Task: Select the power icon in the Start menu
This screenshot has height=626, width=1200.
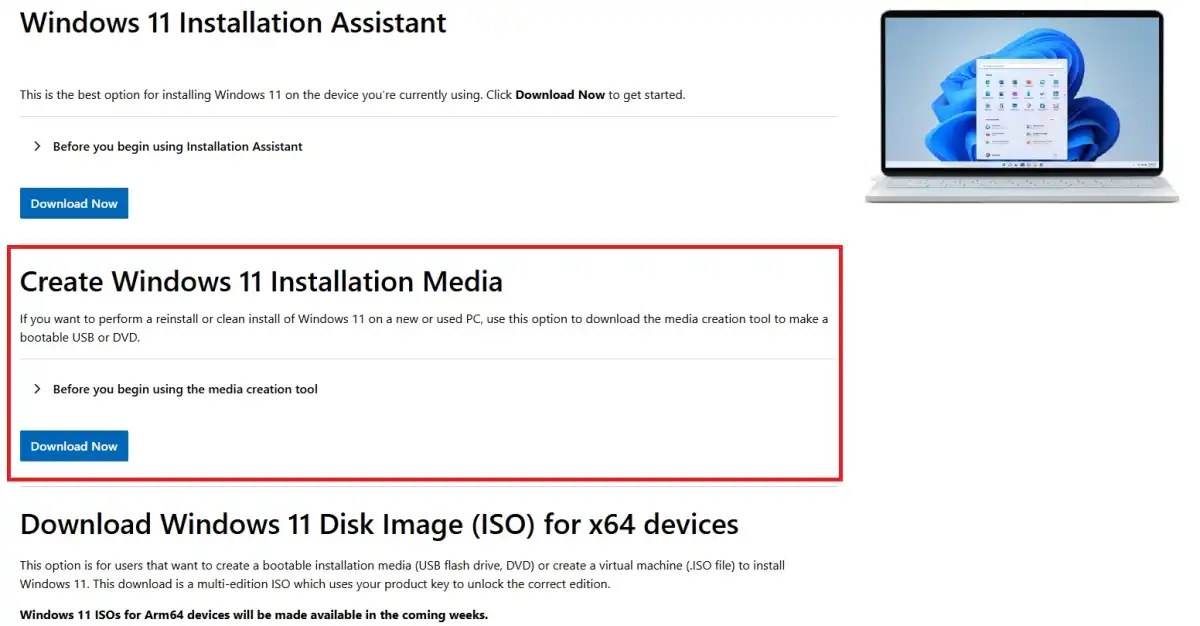Action: click(1056, 154)
